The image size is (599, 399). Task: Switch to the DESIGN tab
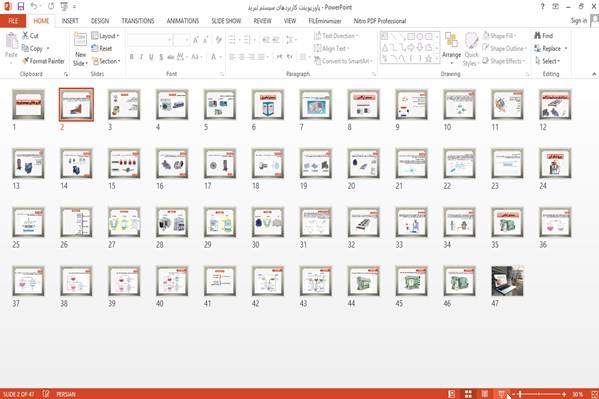click(100, 21)
